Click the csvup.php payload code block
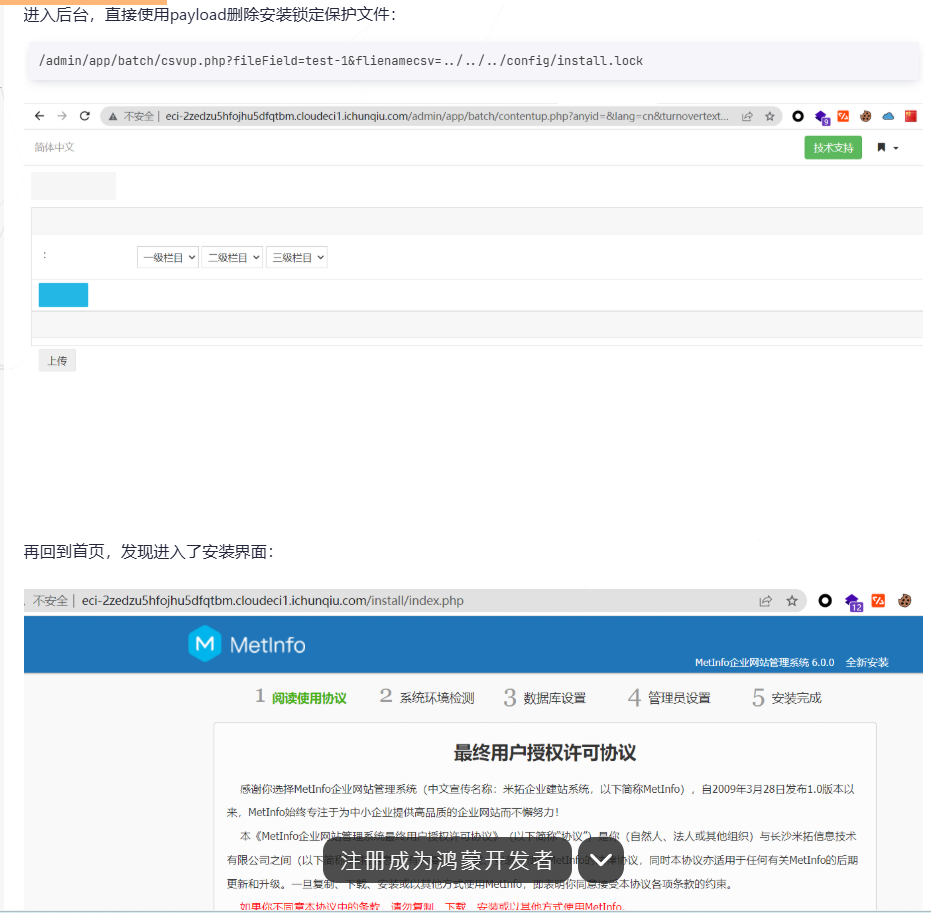 click(x=473, y=61)
